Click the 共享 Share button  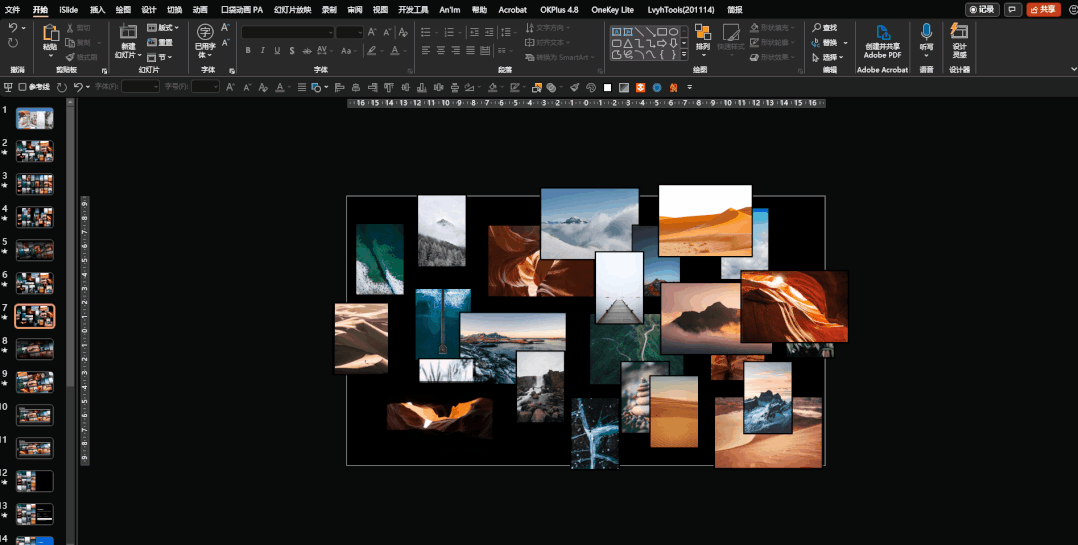(1043, 10)
